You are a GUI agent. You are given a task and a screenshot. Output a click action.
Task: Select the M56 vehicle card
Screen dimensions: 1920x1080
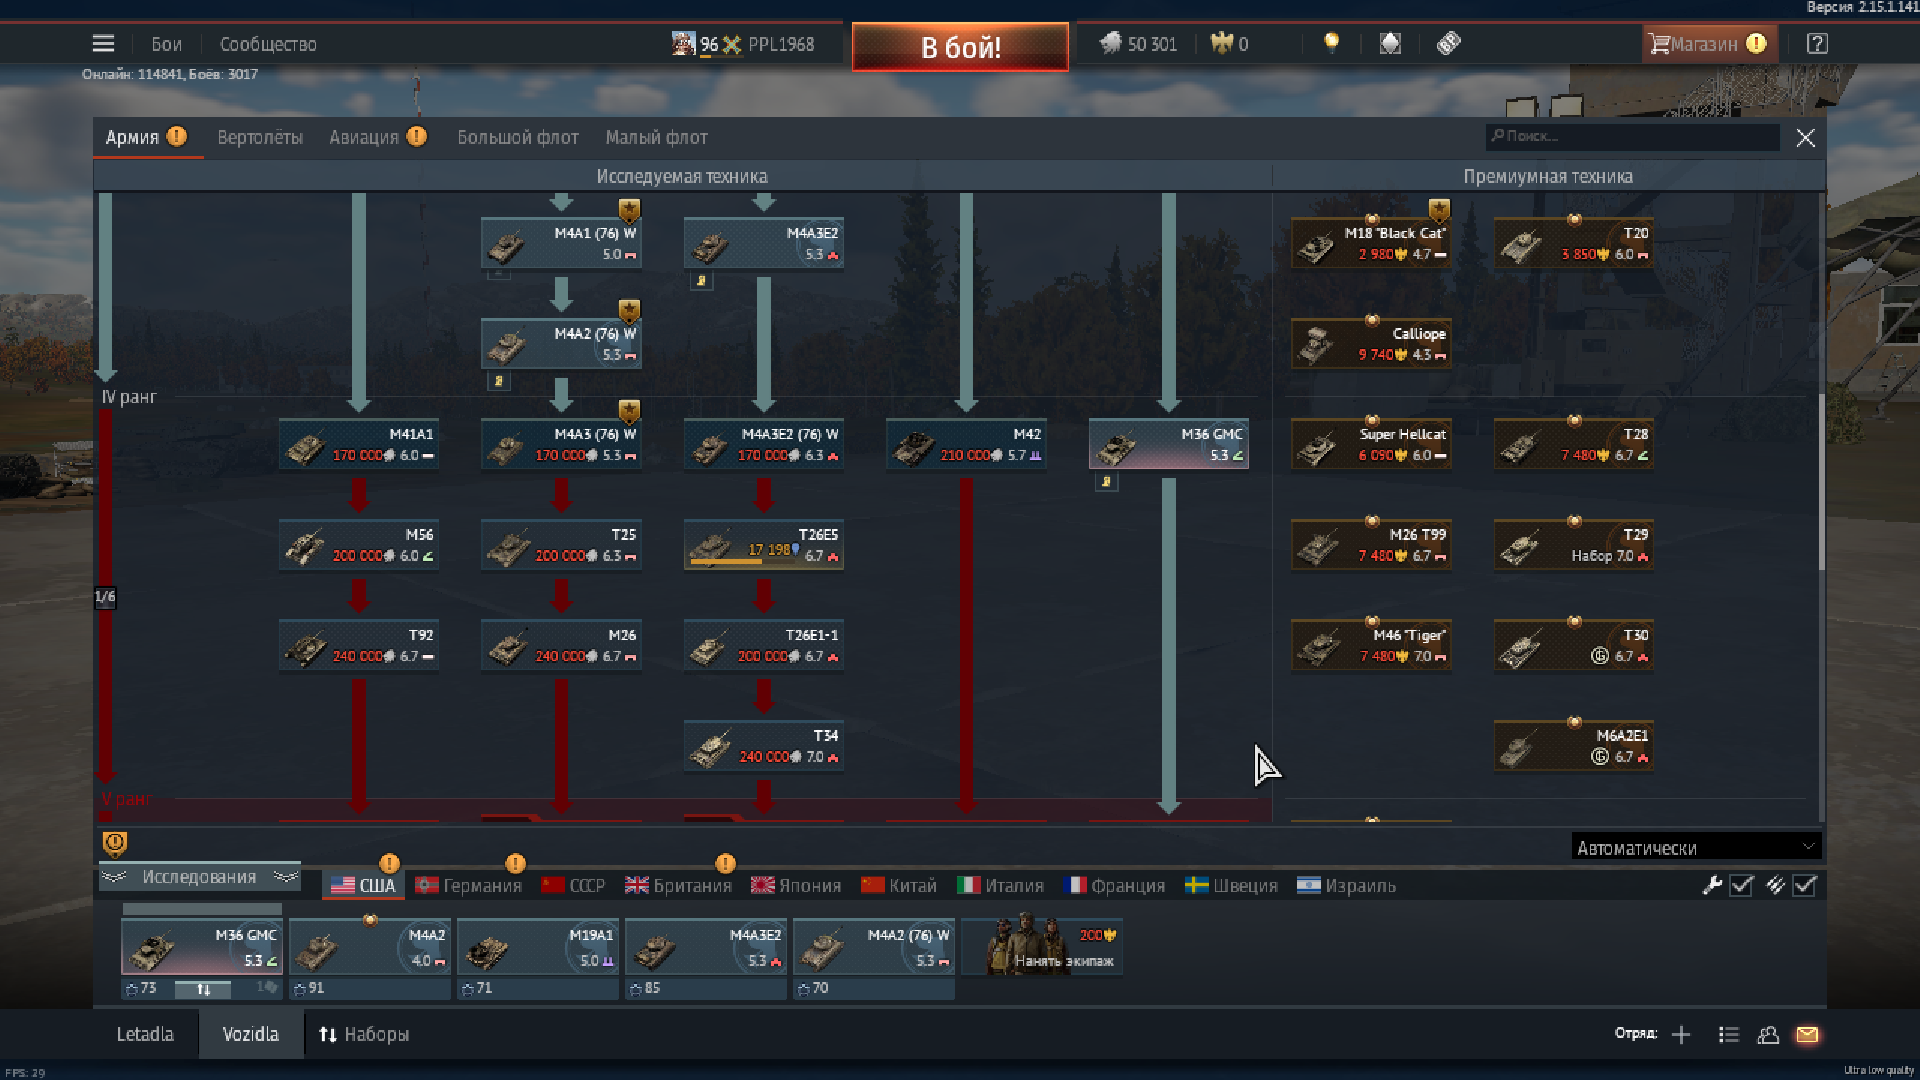(359, 545)
